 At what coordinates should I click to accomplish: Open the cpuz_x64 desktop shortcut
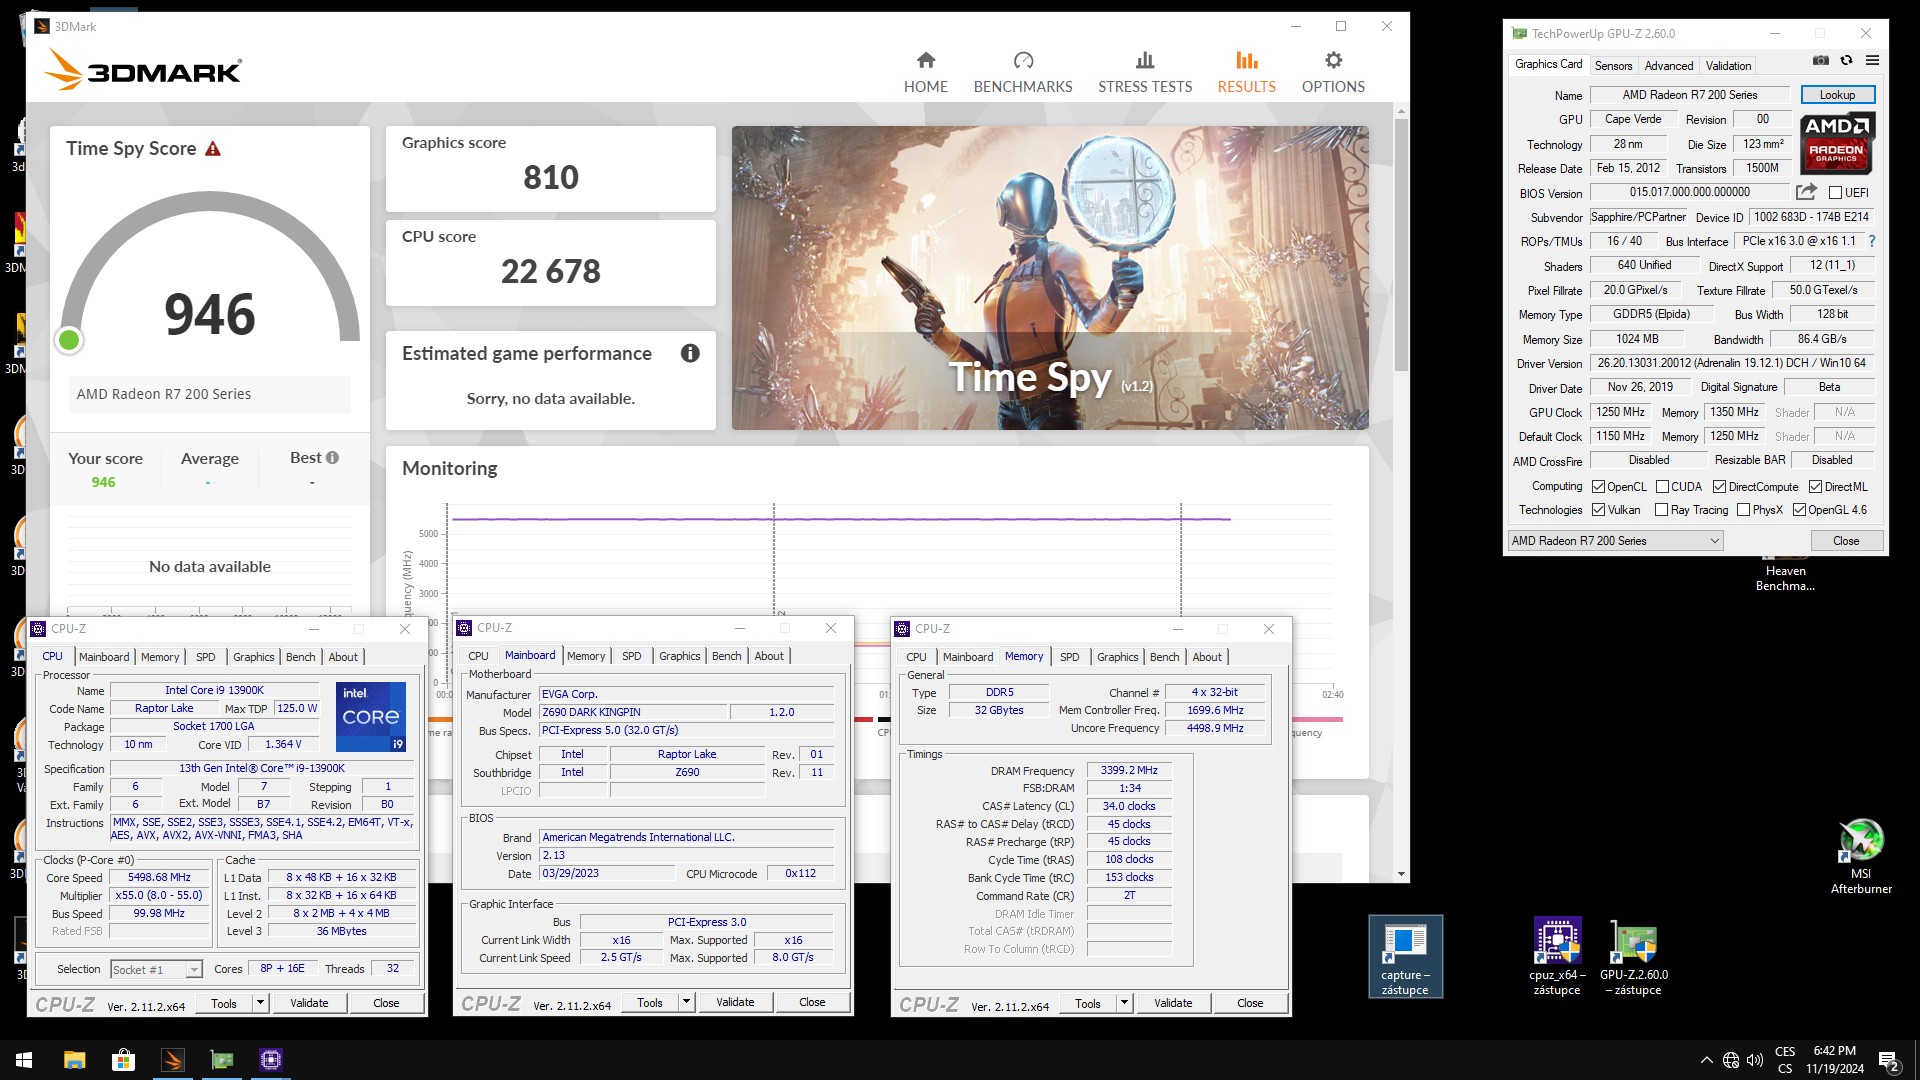click(x=1557, y=957)
